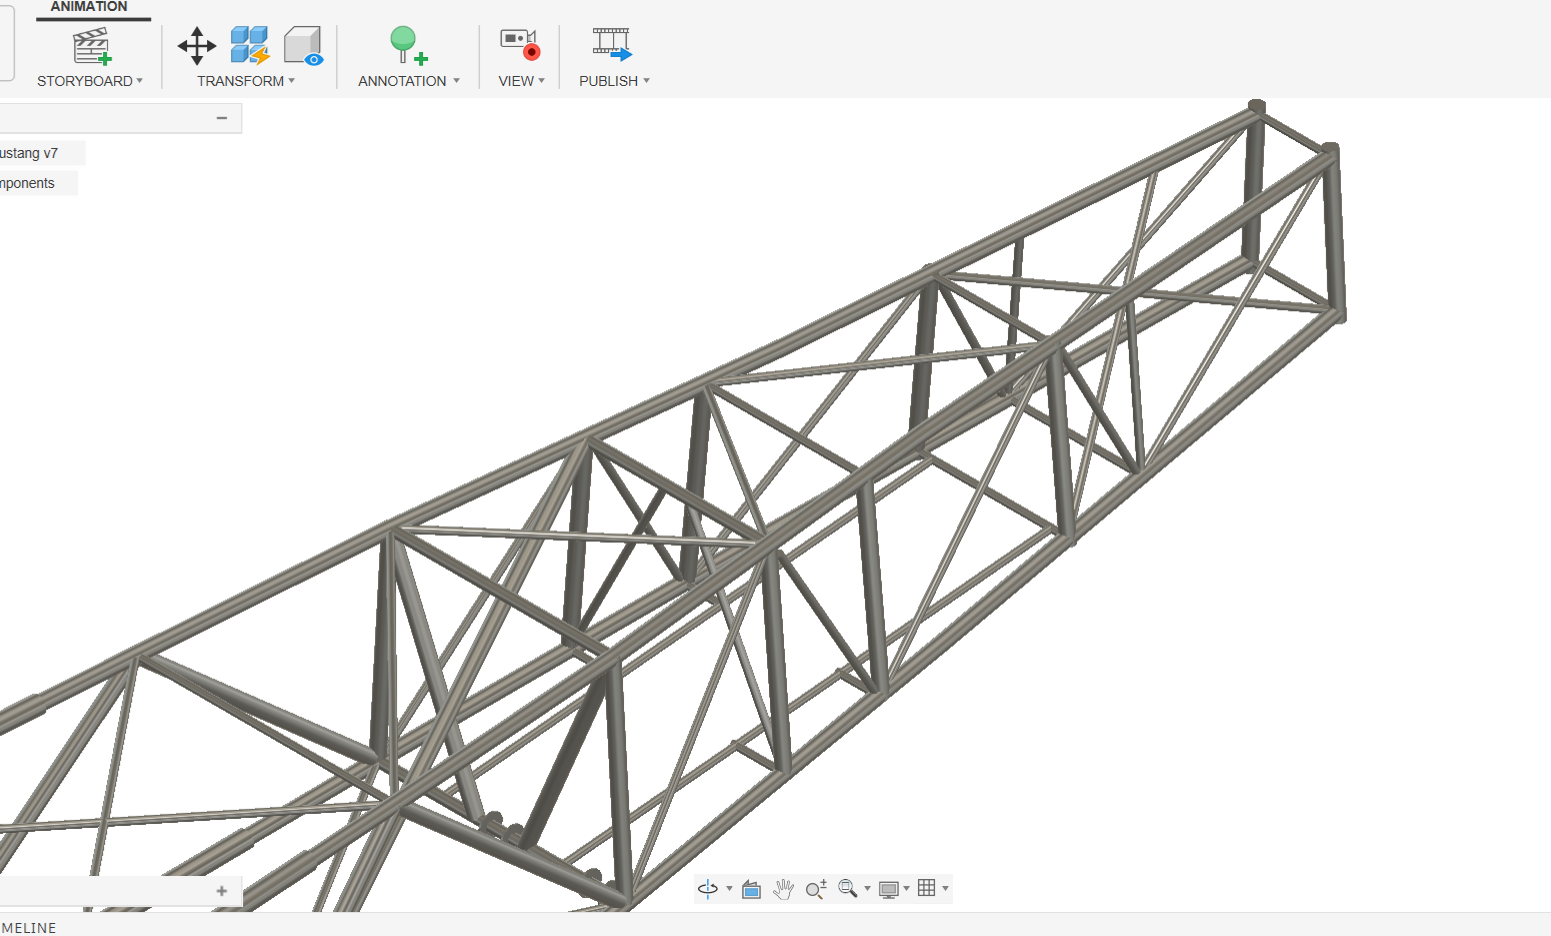Click the Publish Video filmstrip icon
1551x936 pixels.
pyautogui.click(x=611, y=44)
